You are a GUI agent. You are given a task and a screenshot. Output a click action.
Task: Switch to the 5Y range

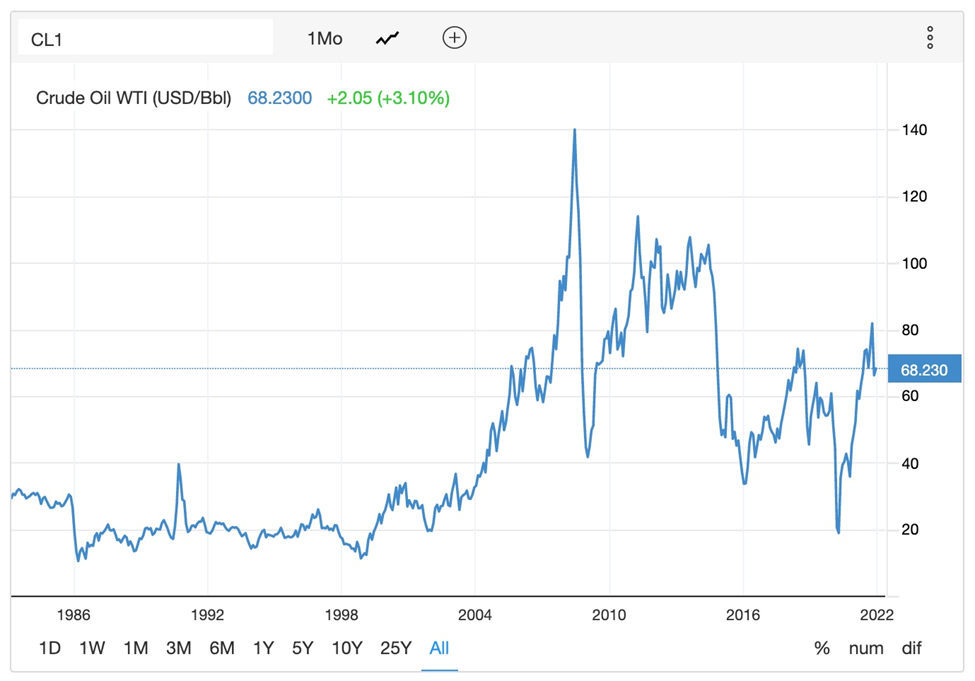302,648
